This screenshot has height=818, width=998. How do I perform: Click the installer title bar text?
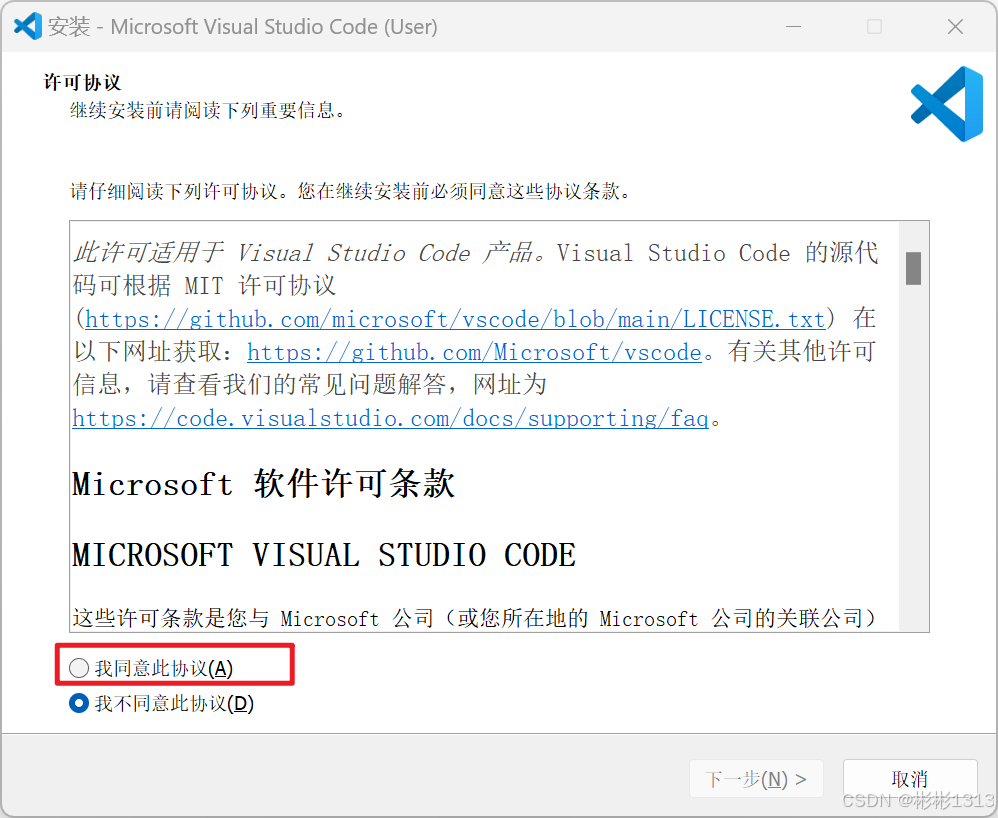pos(242,27)
